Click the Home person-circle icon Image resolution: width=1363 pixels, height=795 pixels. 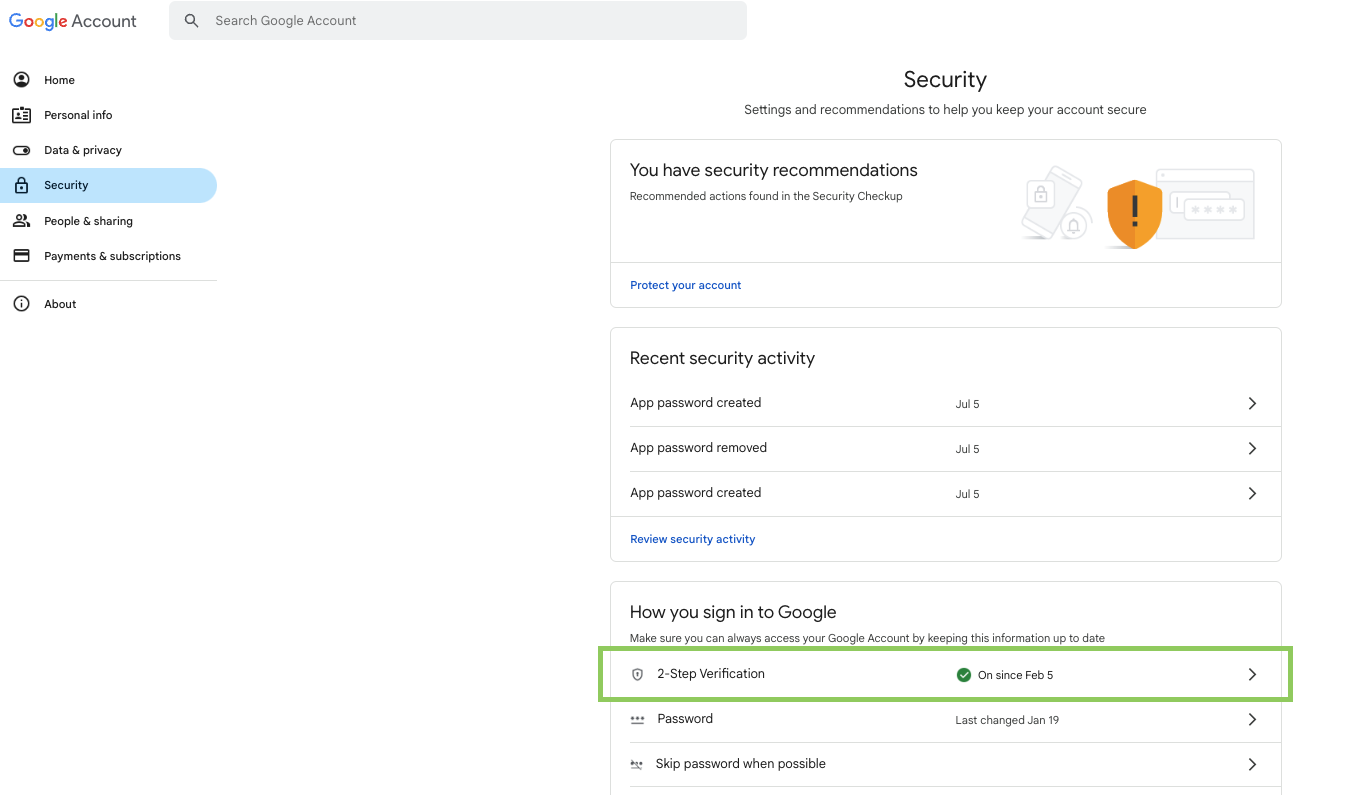point(21,80)
